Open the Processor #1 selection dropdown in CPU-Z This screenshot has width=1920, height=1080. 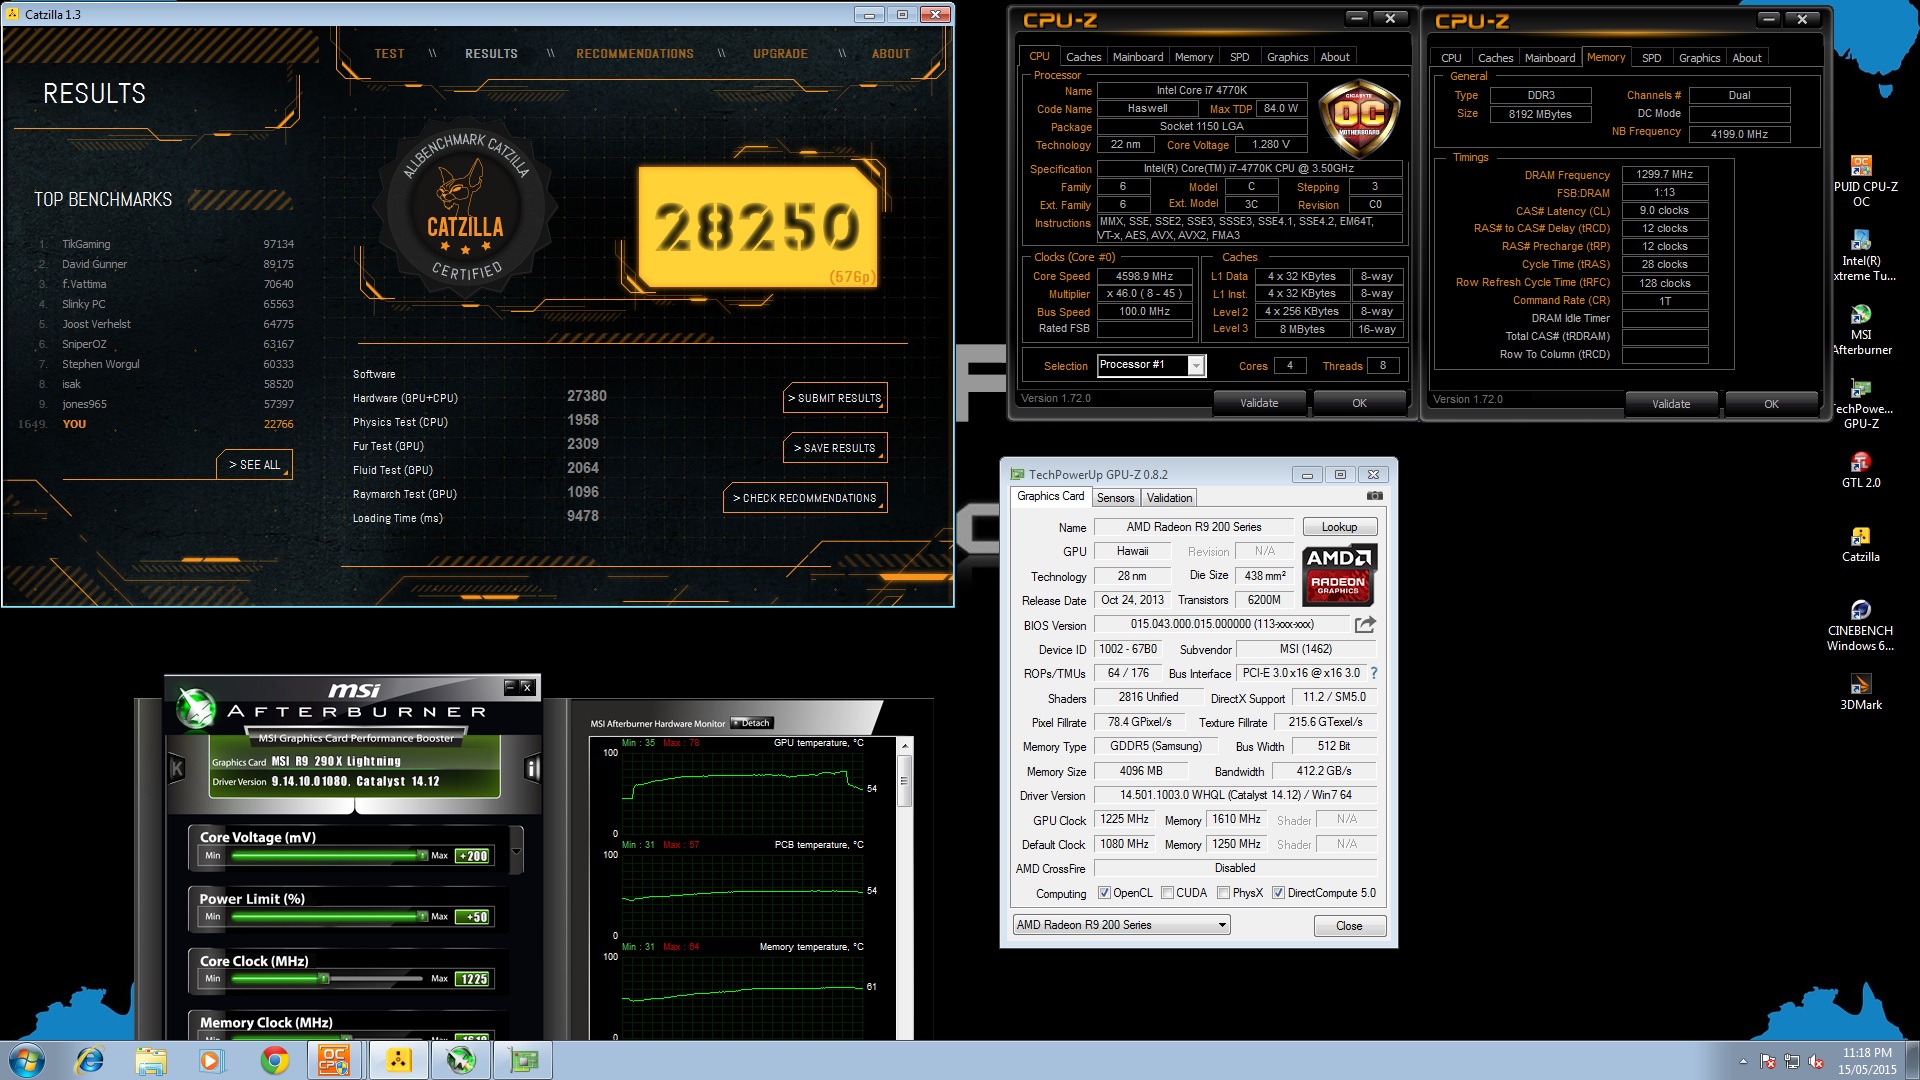(1196, 366)
